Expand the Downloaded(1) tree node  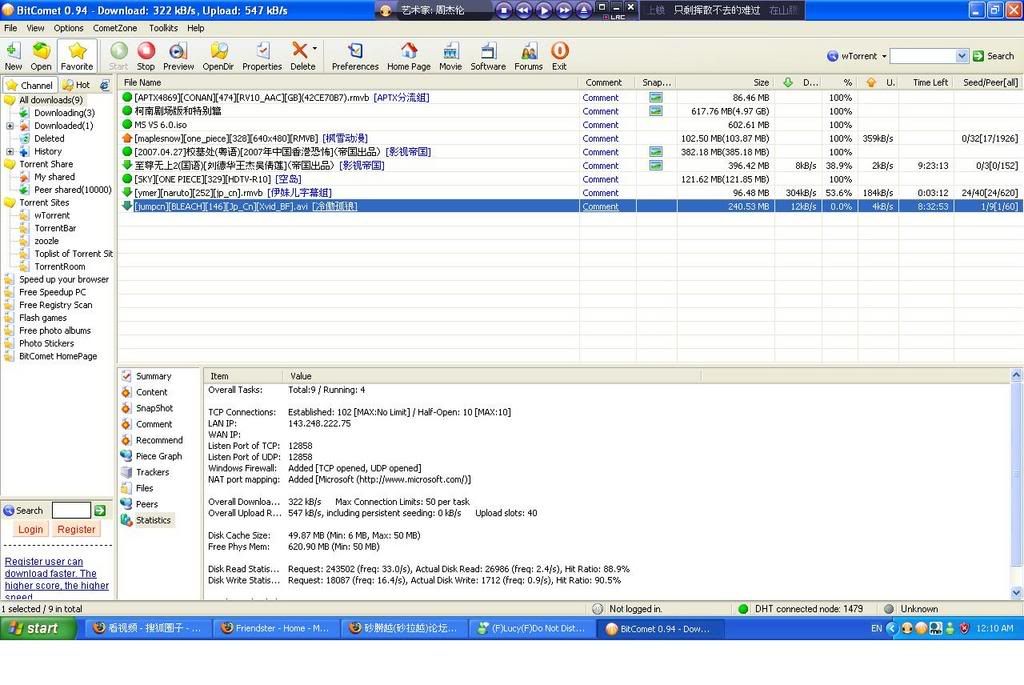click(x=10, y=126)
